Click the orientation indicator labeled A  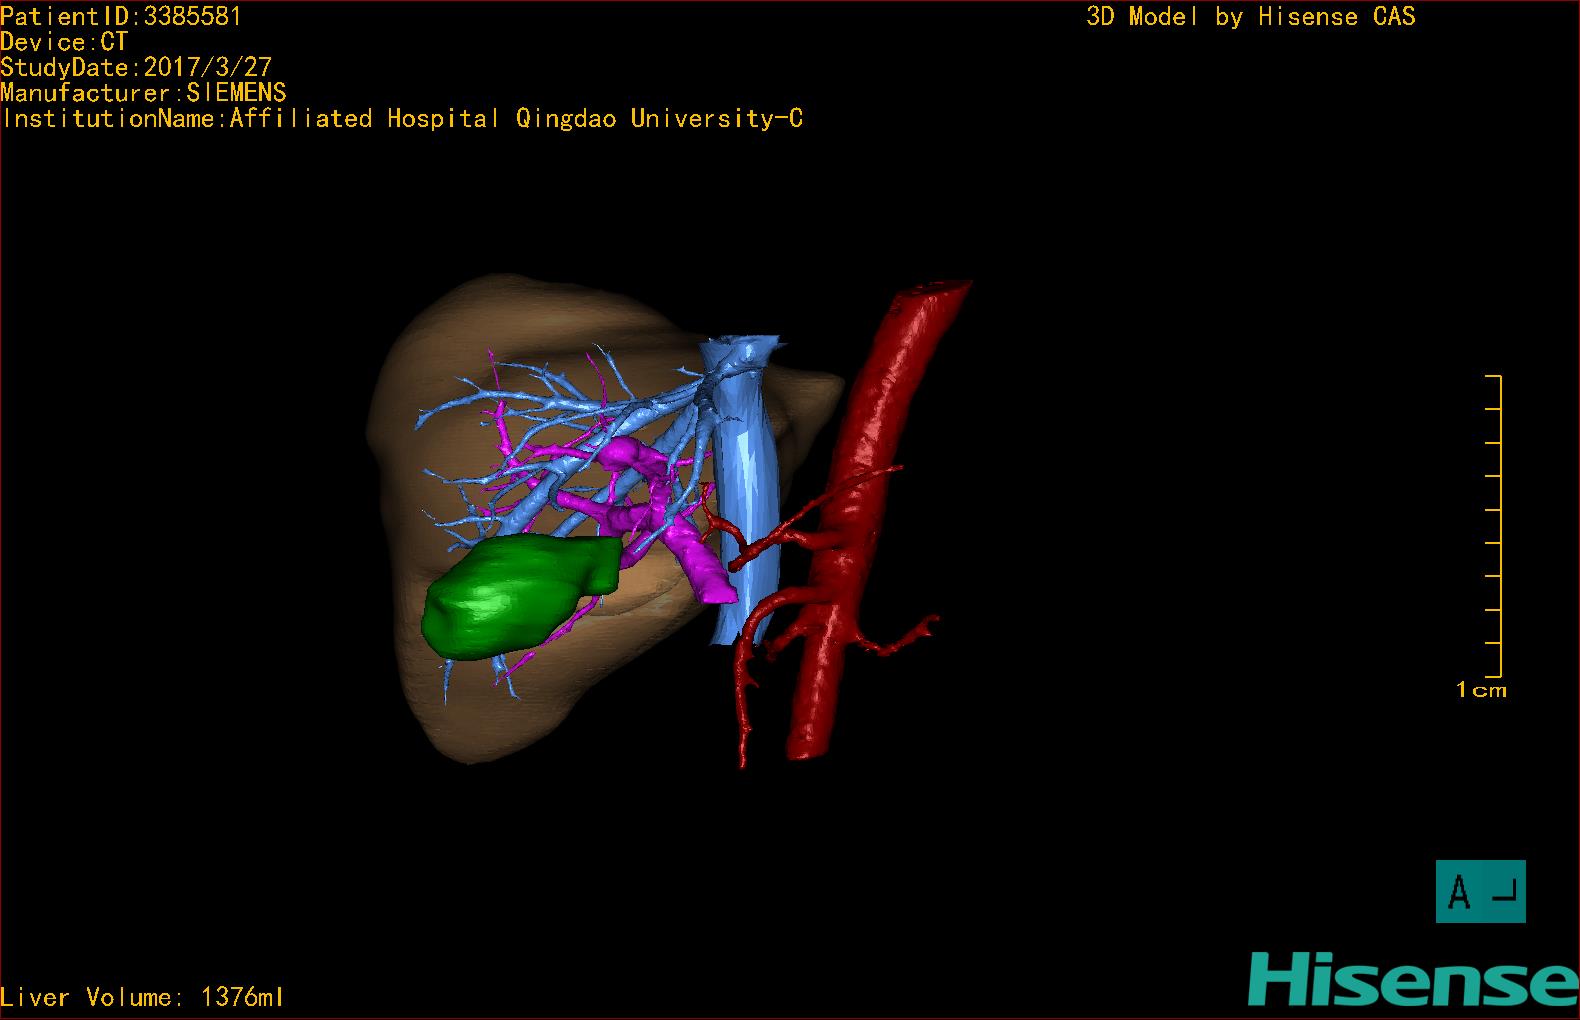[1480, 891]
